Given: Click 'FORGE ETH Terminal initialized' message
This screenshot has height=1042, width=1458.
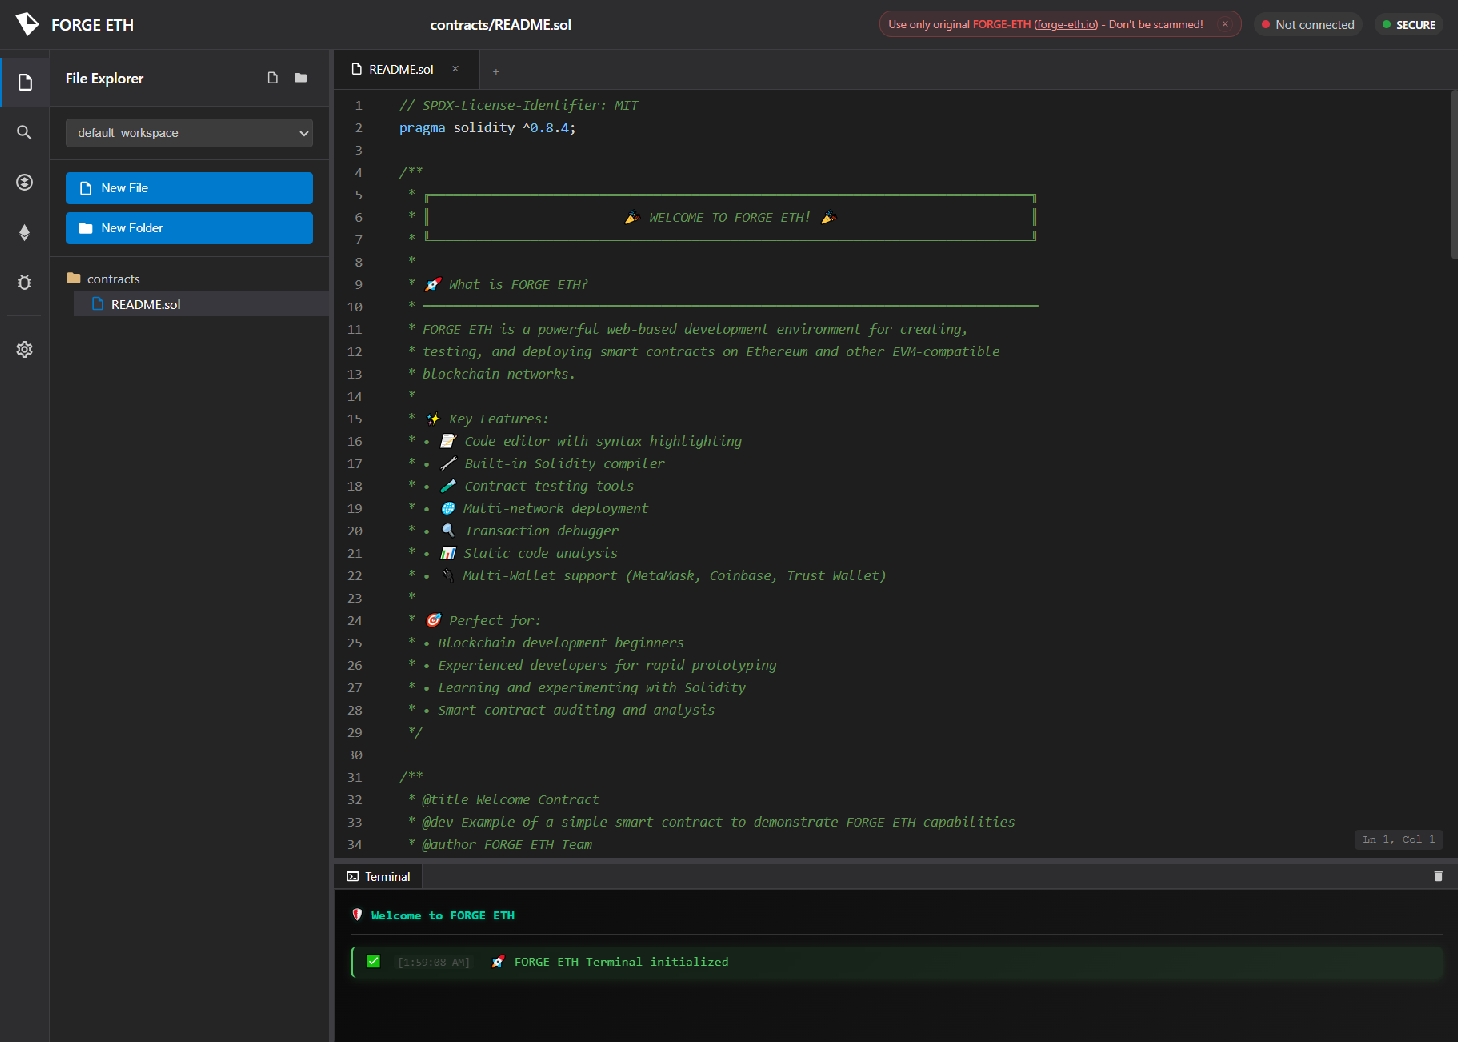Looking at the screenshot, I should tap(621, 962).
